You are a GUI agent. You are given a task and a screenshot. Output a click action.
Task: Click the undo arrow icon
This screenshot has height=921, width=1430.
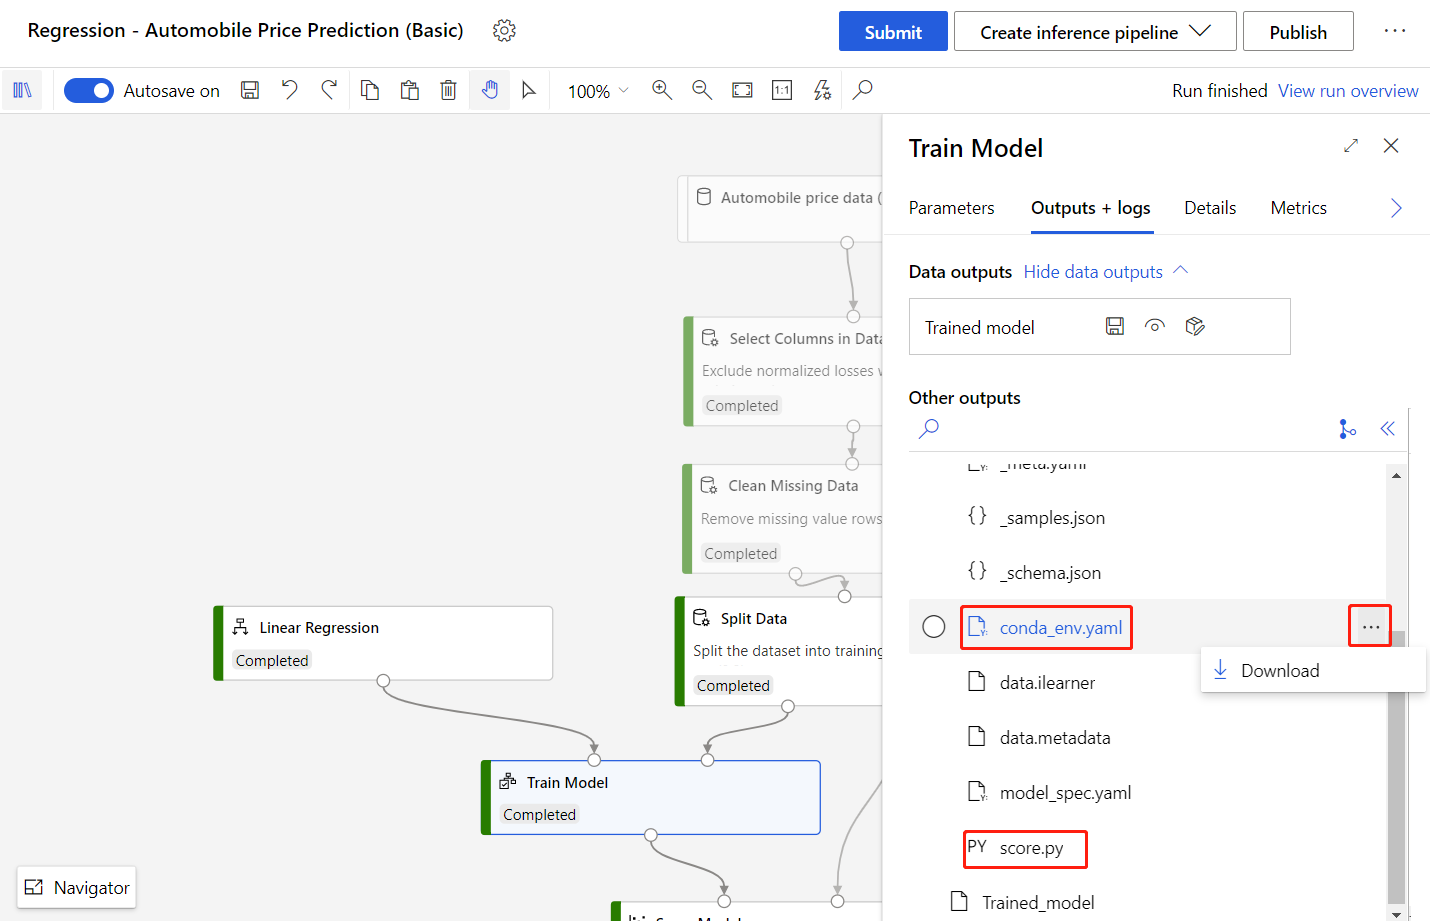[289, 90]
